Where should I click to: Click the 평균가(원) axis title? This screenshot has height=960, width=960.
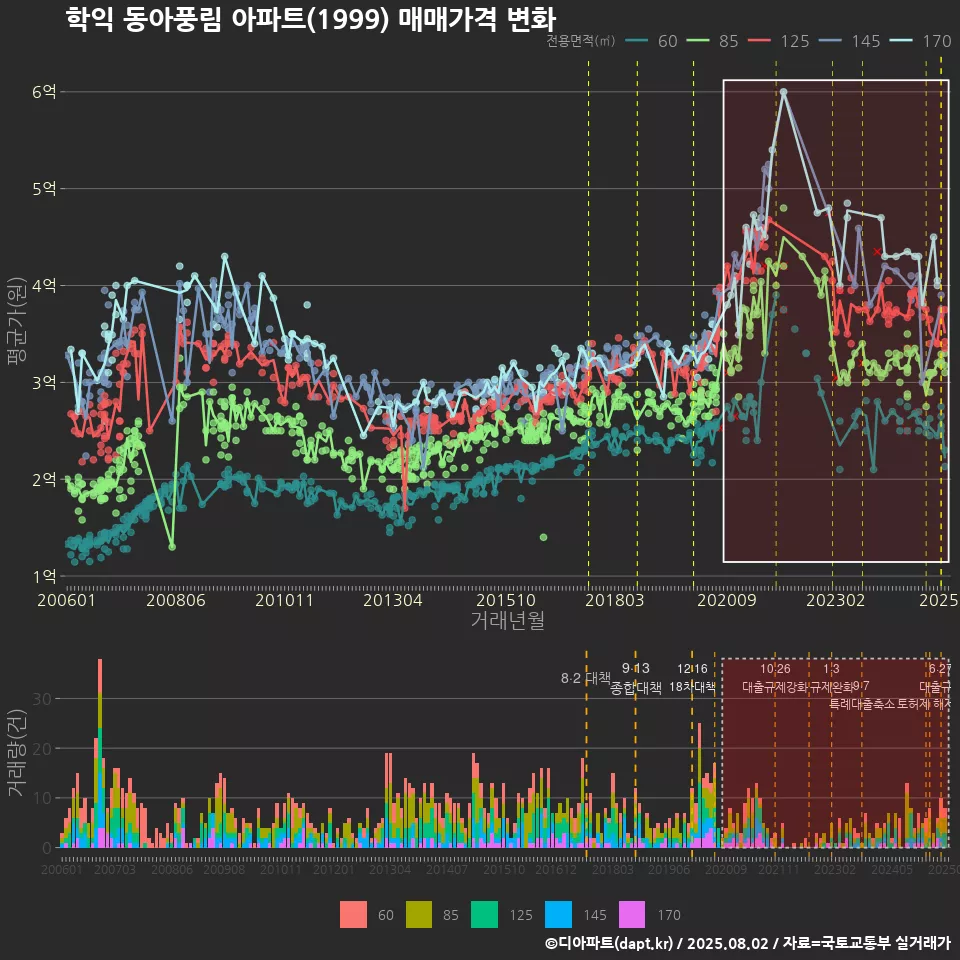17,321
